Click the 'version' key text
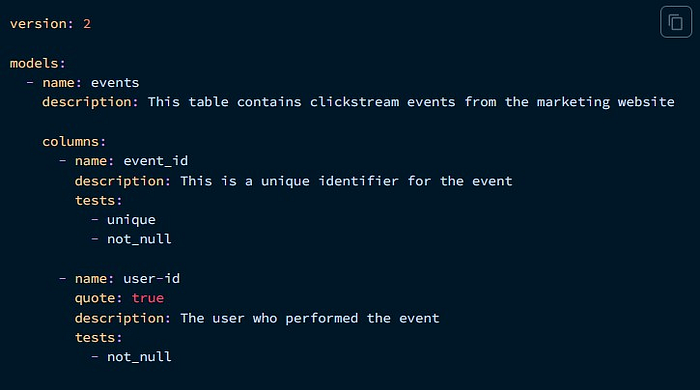 click(38, 24)
